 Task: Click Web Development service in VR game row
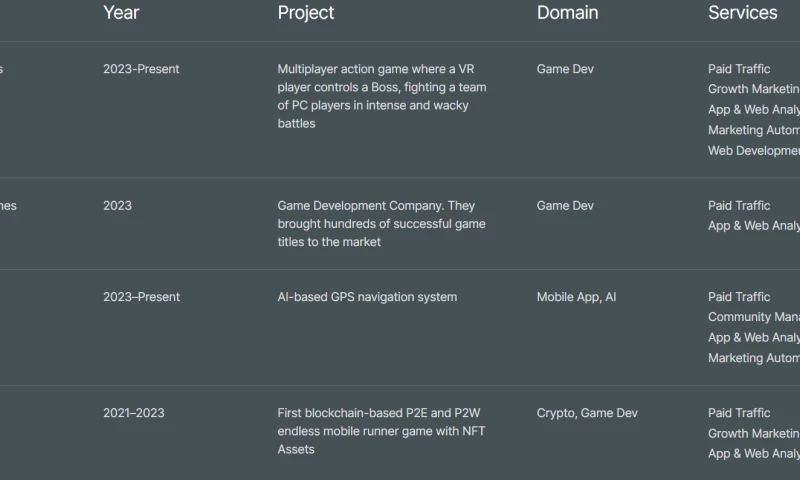pyautogui.click(x=754, y=151)
